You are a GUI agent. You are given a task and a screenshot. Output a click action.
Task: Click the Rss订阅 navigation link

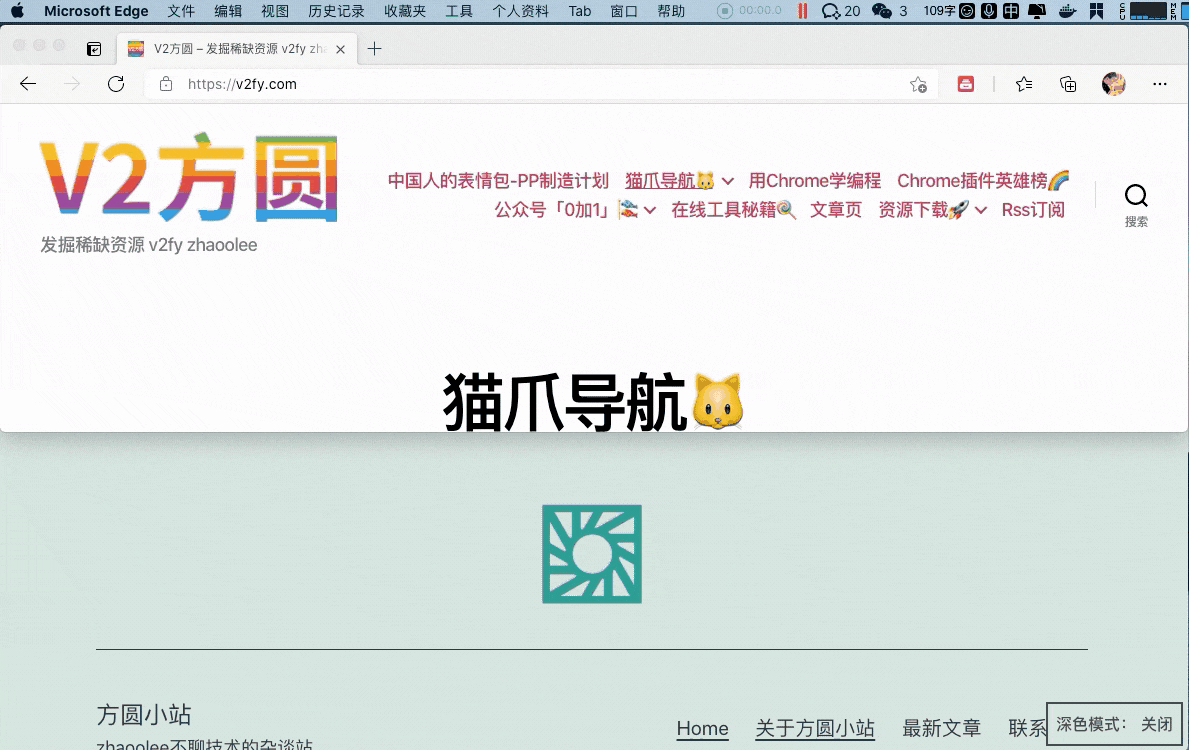(x=1033, y=210)
